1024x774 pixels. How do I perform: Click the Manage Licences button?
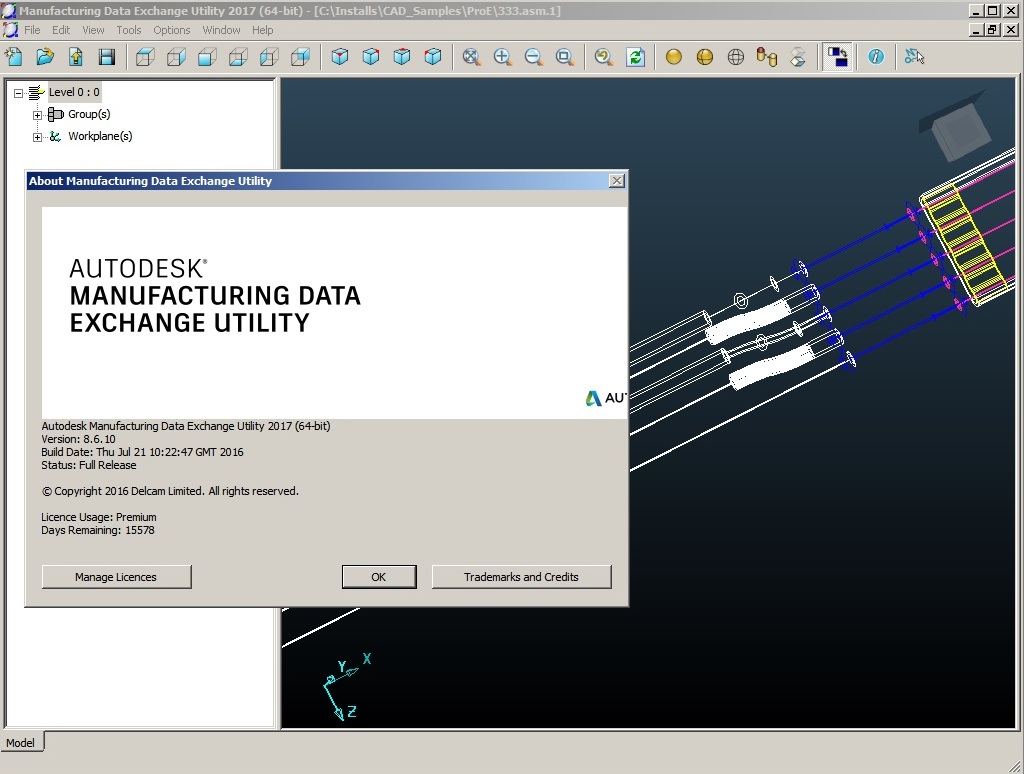click(x=116, y=577)
